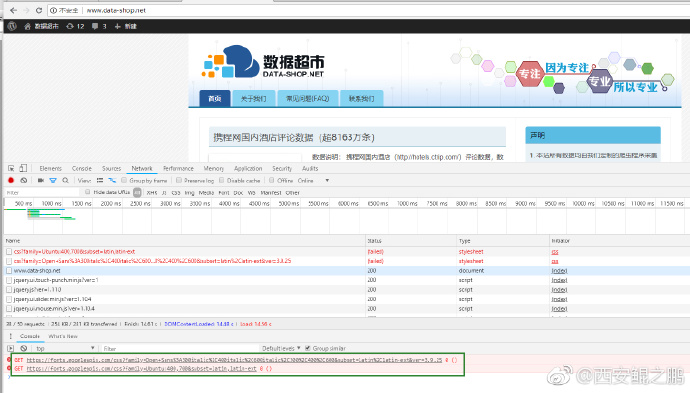690x393 pixels.
Task: Open the Performance tab
Action: (x=178, y=169)
